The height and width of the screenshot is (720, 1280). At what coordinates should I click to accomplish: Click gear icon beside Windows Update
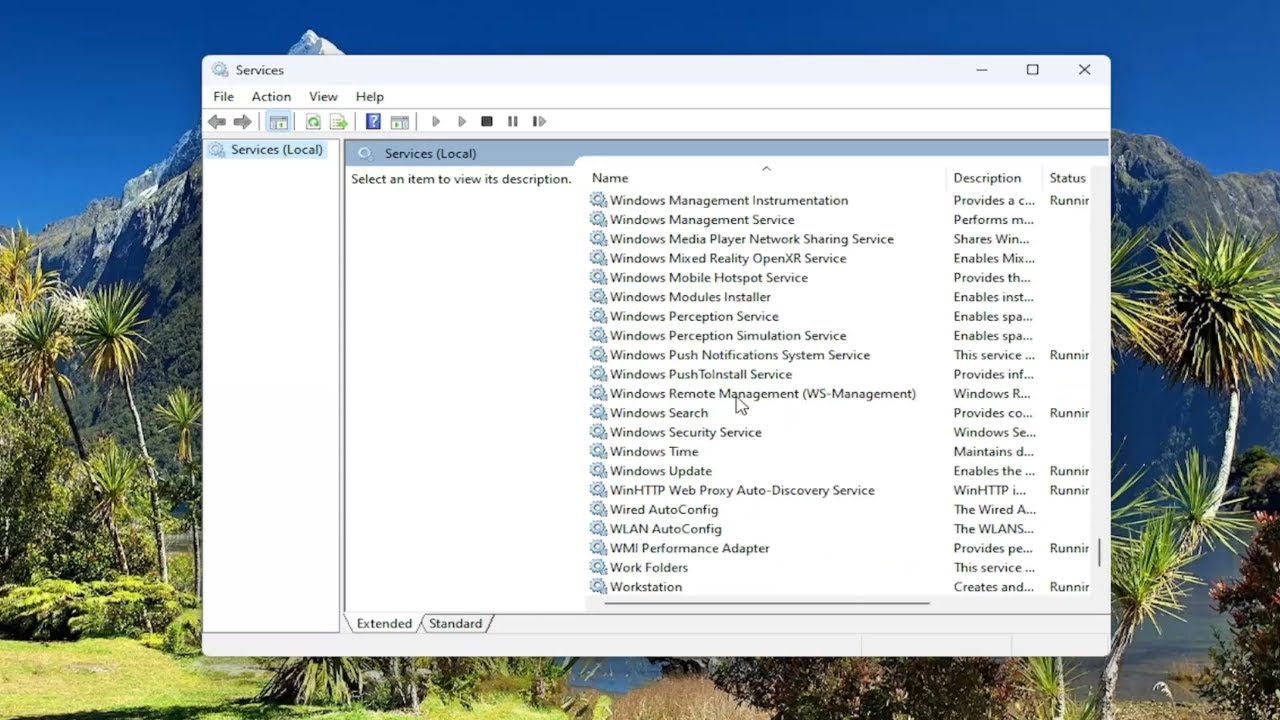598,471
